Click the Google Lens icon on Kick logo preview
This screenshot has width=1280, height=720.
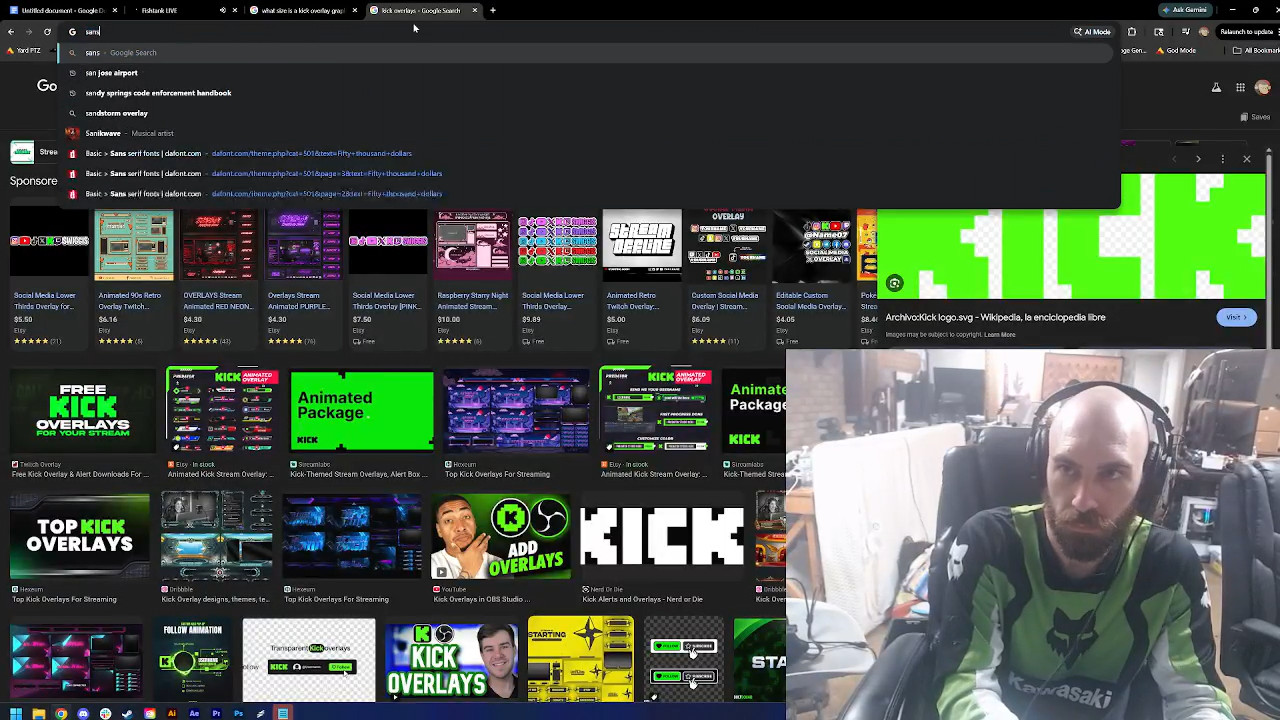coord(895,284)
